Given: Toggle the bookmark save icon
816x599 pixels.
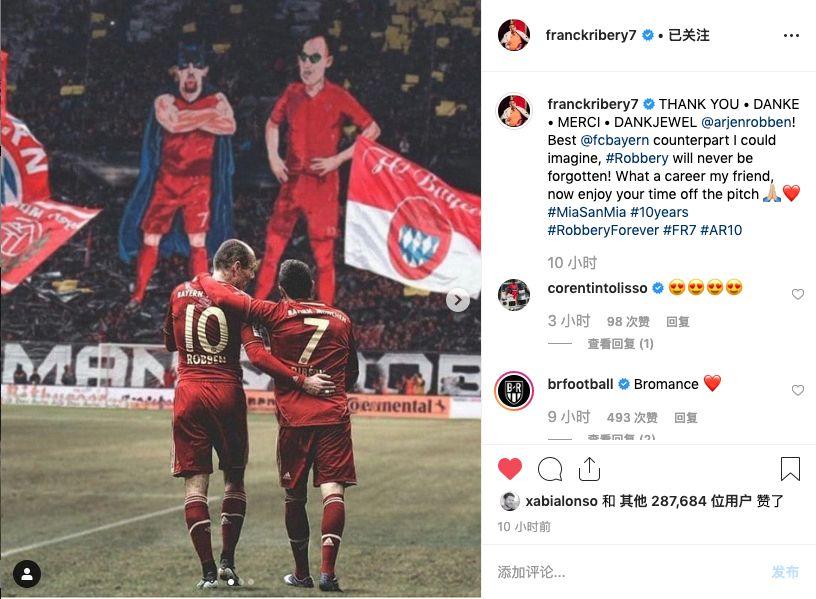Looking at the screenshot, I should click(790, 468).
